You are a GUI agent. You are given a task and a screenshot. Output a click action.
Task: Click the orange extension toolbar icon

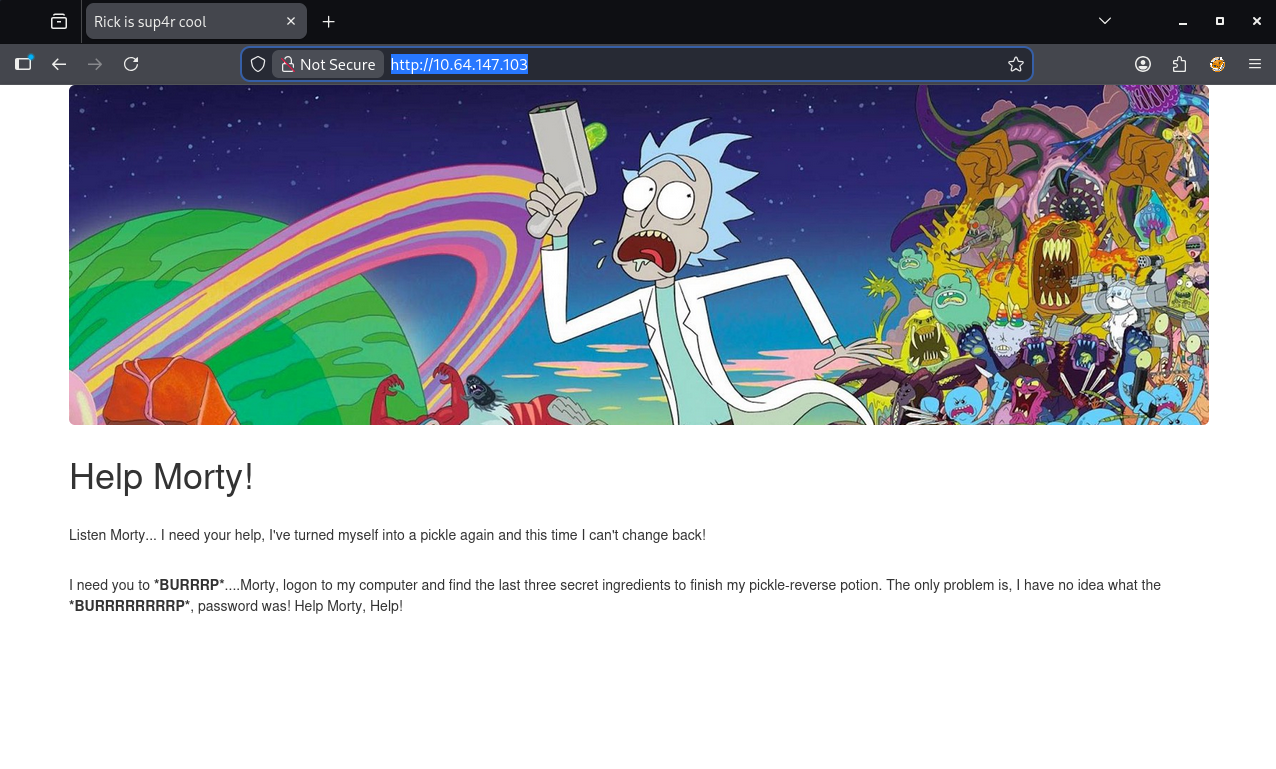pyautogui.click(x=1217, y=64)
